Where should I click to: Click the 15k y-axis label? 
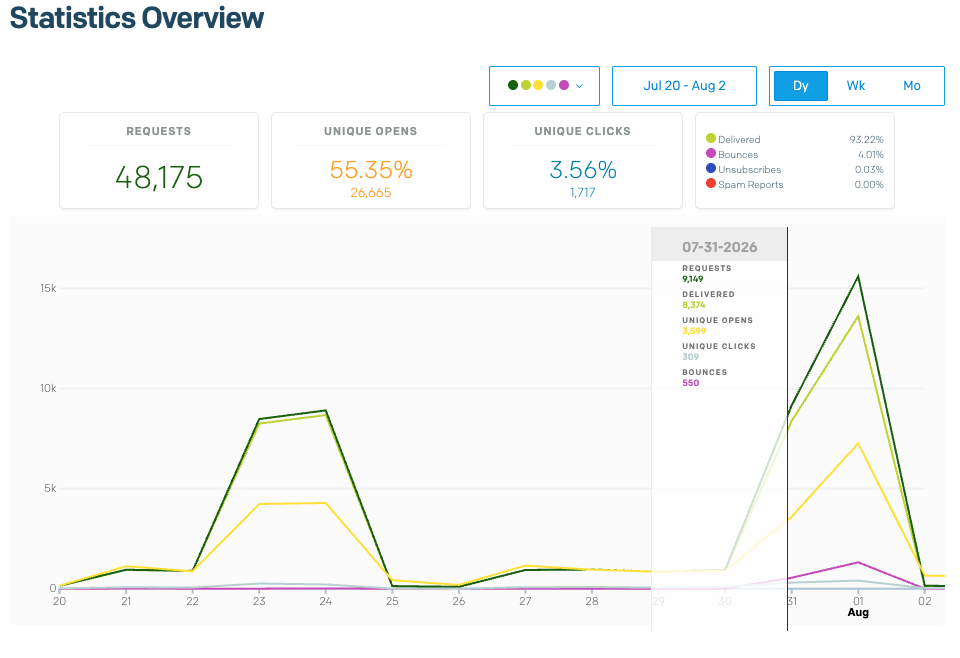(x=48, y=288)
